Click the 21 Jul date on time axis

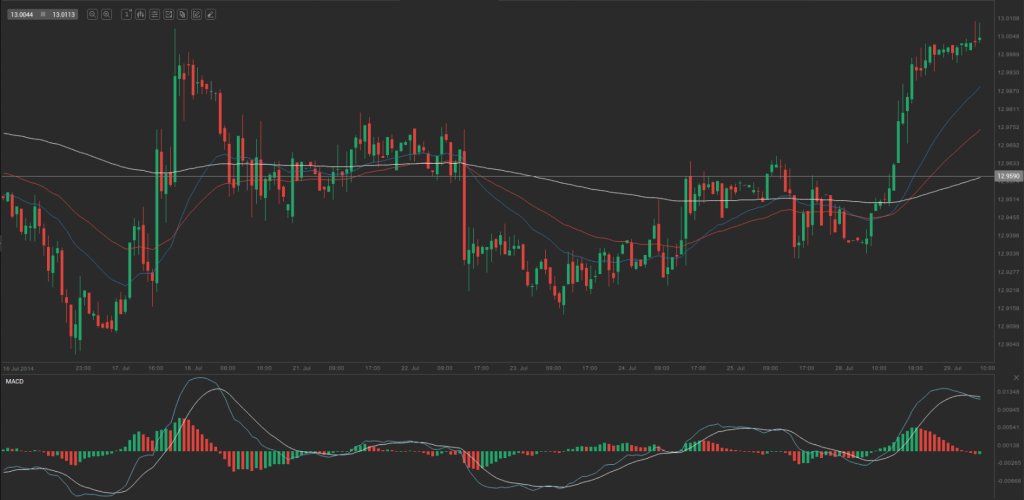point(301,367)
